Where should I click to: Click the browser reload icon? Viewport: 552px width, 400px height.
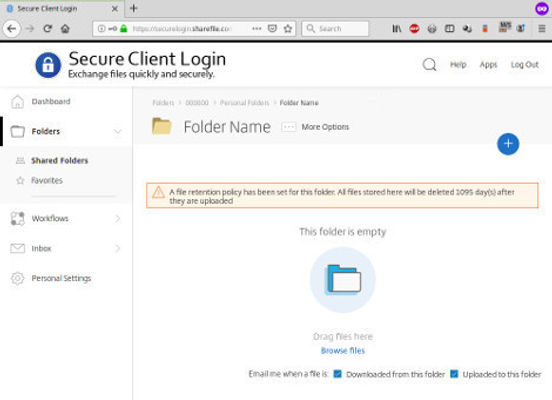[x=48, y=29]
